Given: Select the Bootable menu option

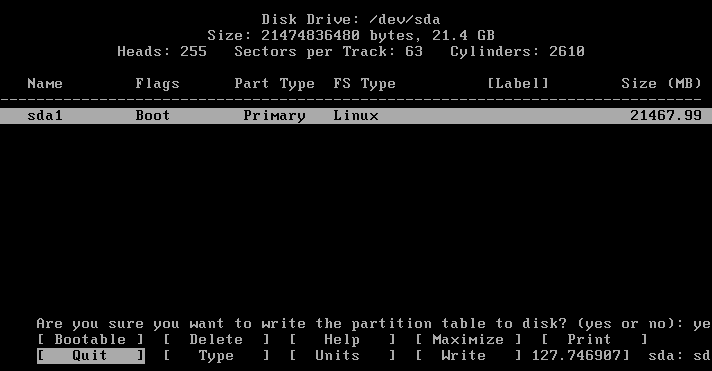Looking at the screenshot, I should click(x=90, y=340).
